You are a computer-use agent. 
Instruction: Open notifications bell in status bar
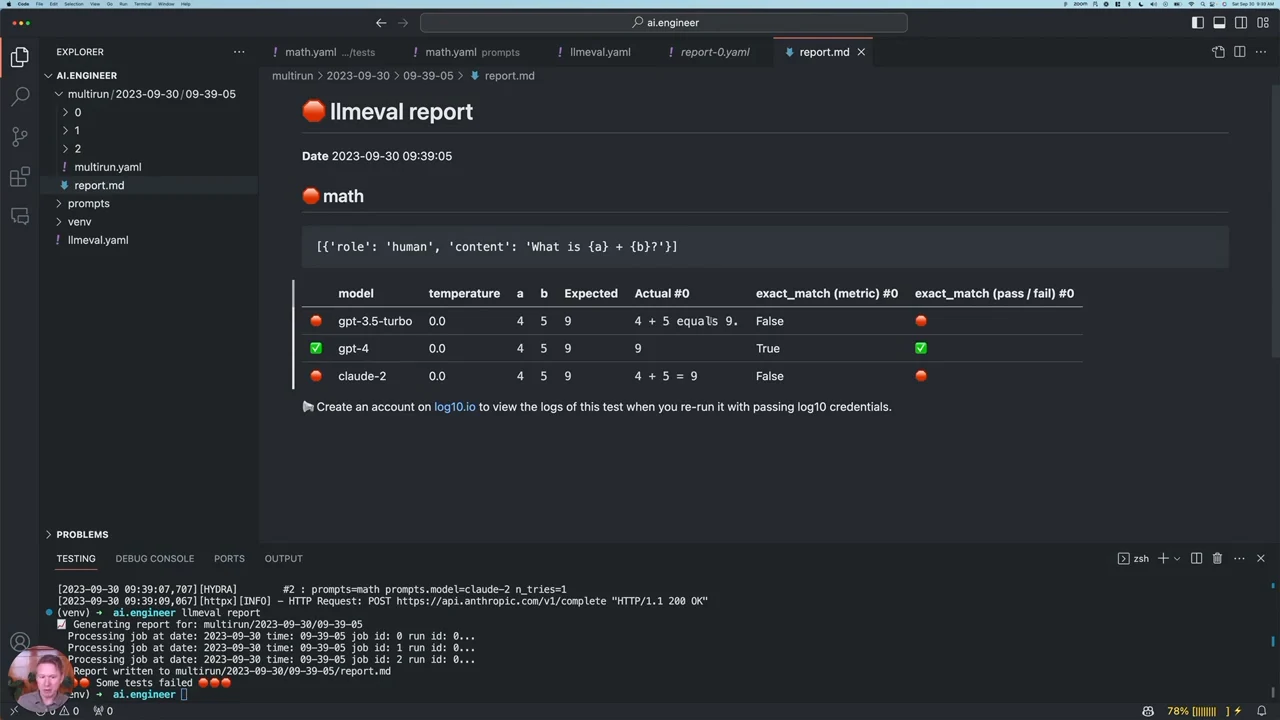tap(1262, 711)
